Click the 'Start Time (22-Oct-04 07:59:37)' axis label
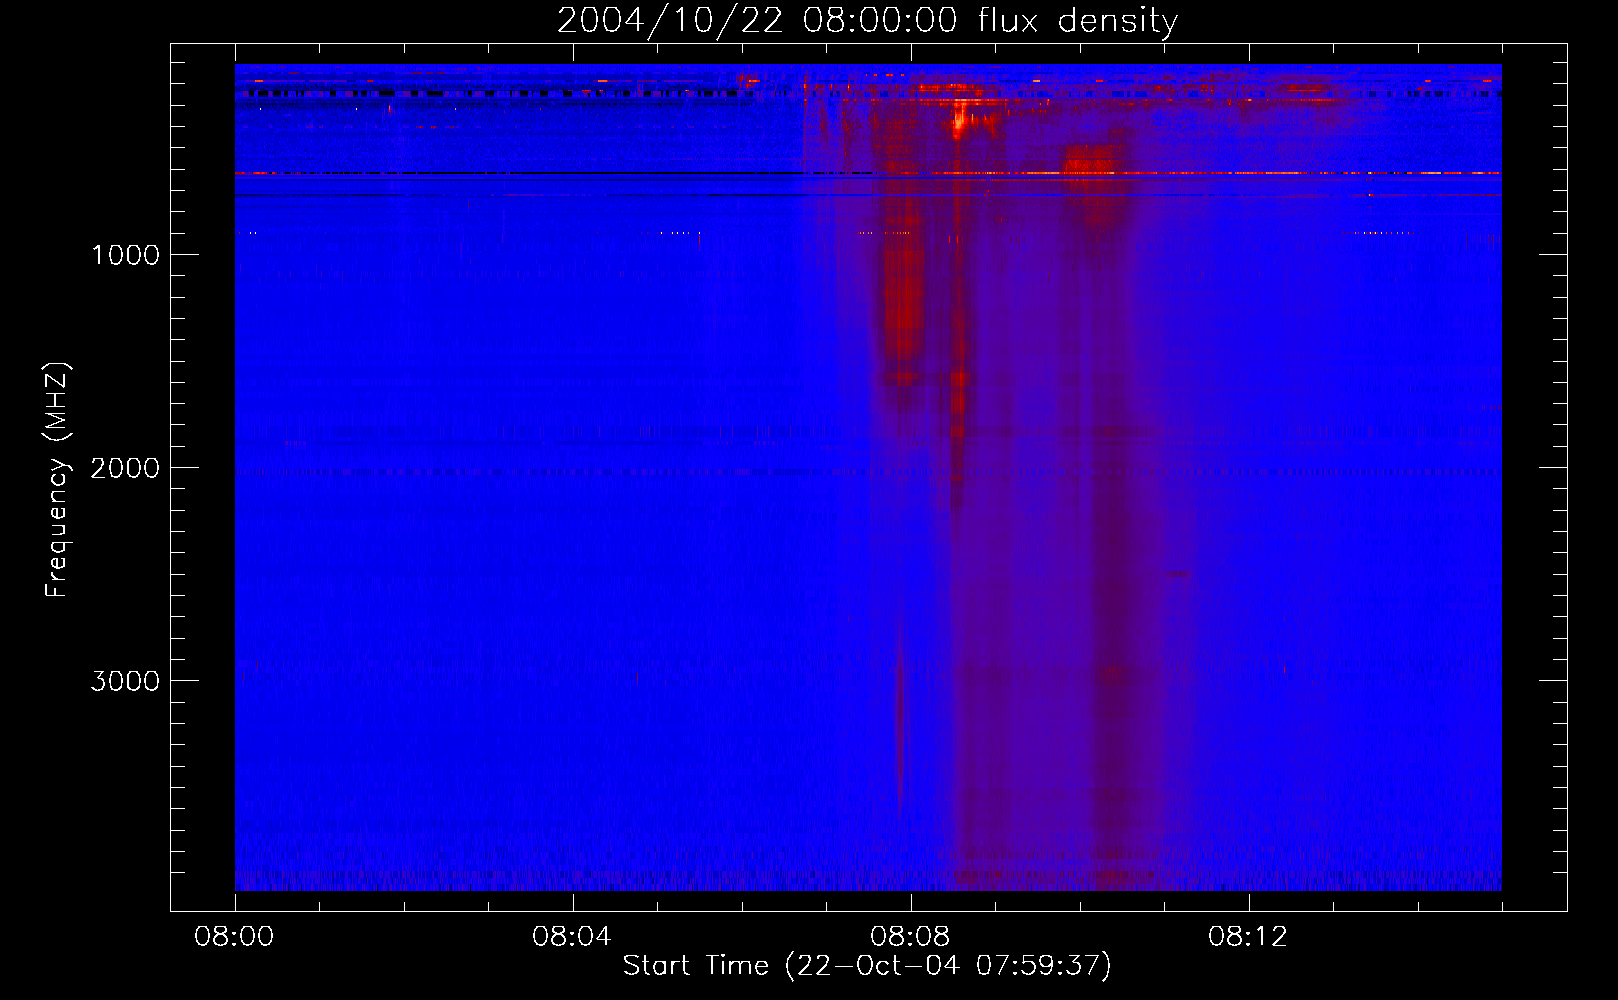The width and height of the screenshot is (1618, 1000). [x=867, y=966]
